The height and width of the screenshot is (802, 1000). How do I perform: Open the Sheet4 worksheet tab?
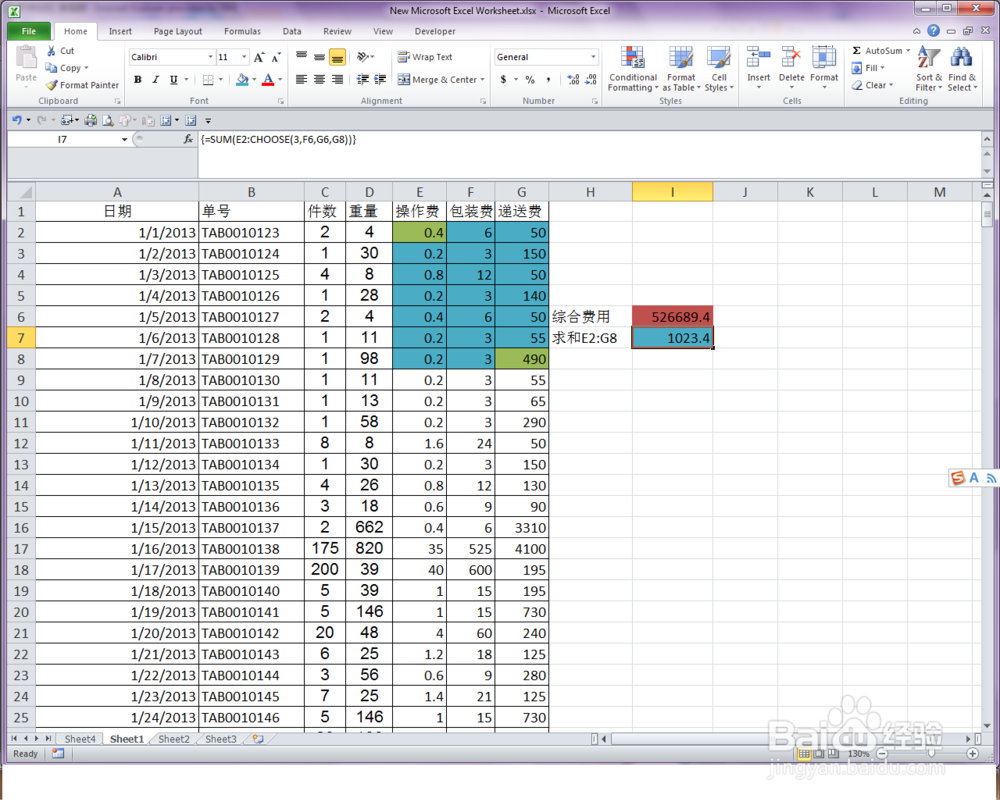pyautogui.click(x=80, y=739)
